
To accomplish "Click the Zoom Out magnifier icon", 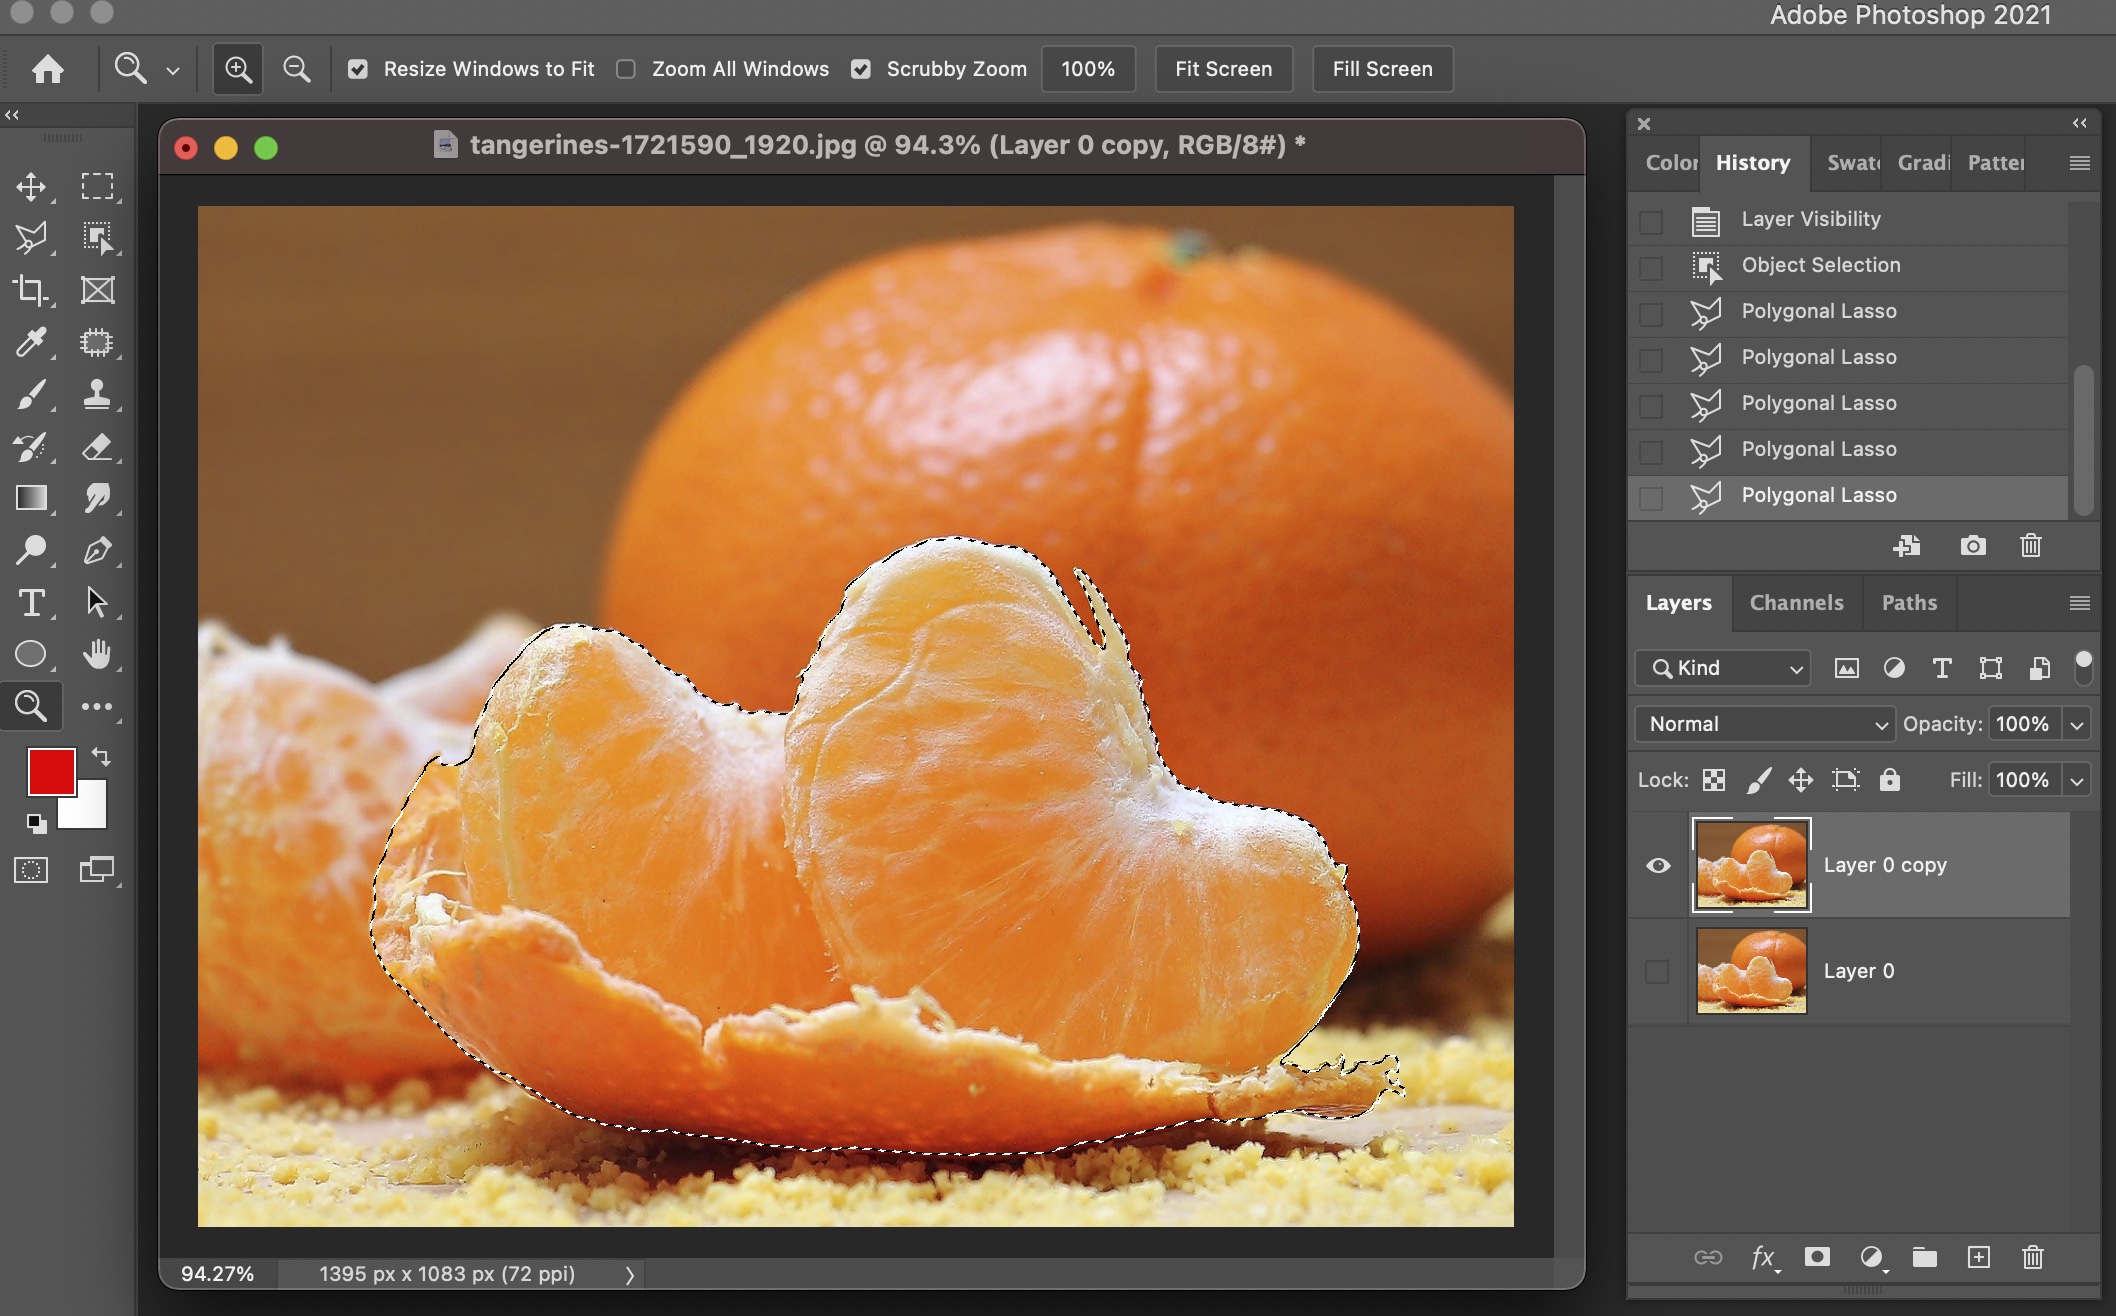I will click(296, 69).
